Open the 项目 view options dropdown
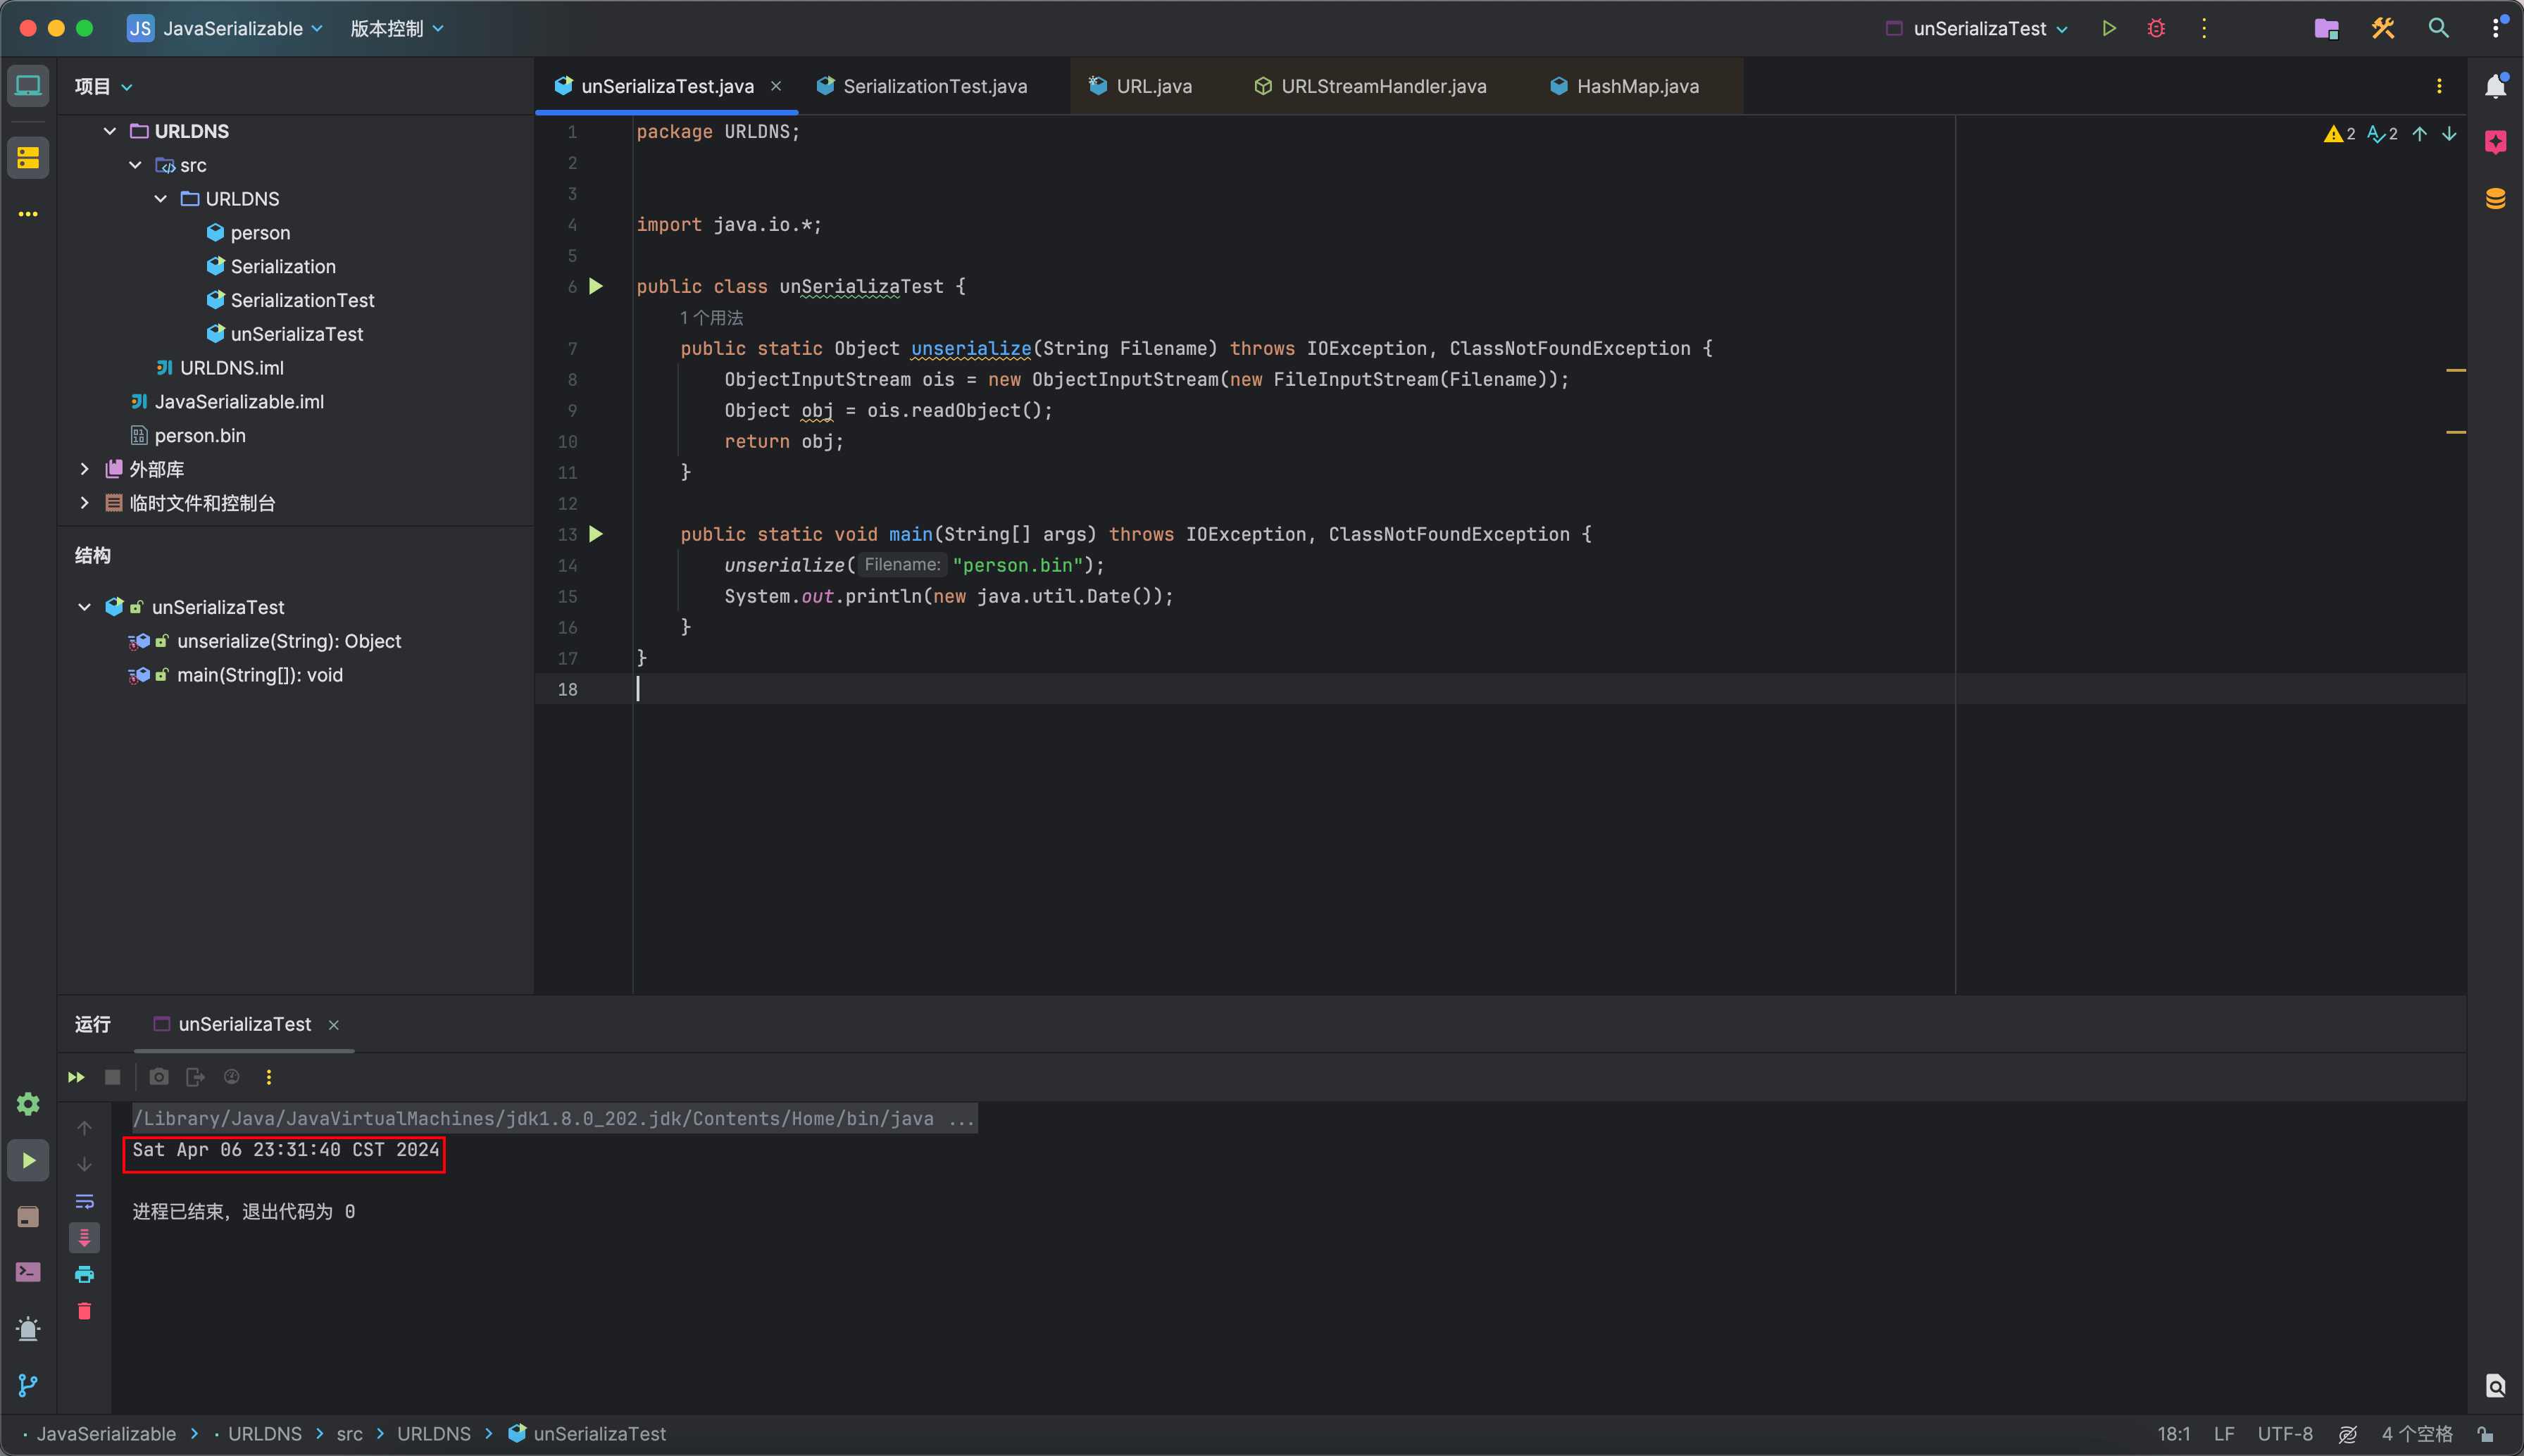 click(x=127, y=87)
